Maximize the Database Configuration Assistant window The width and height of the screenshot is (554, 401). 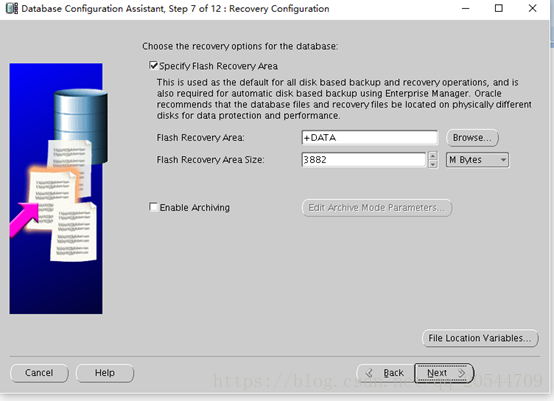tap(499, 8)
